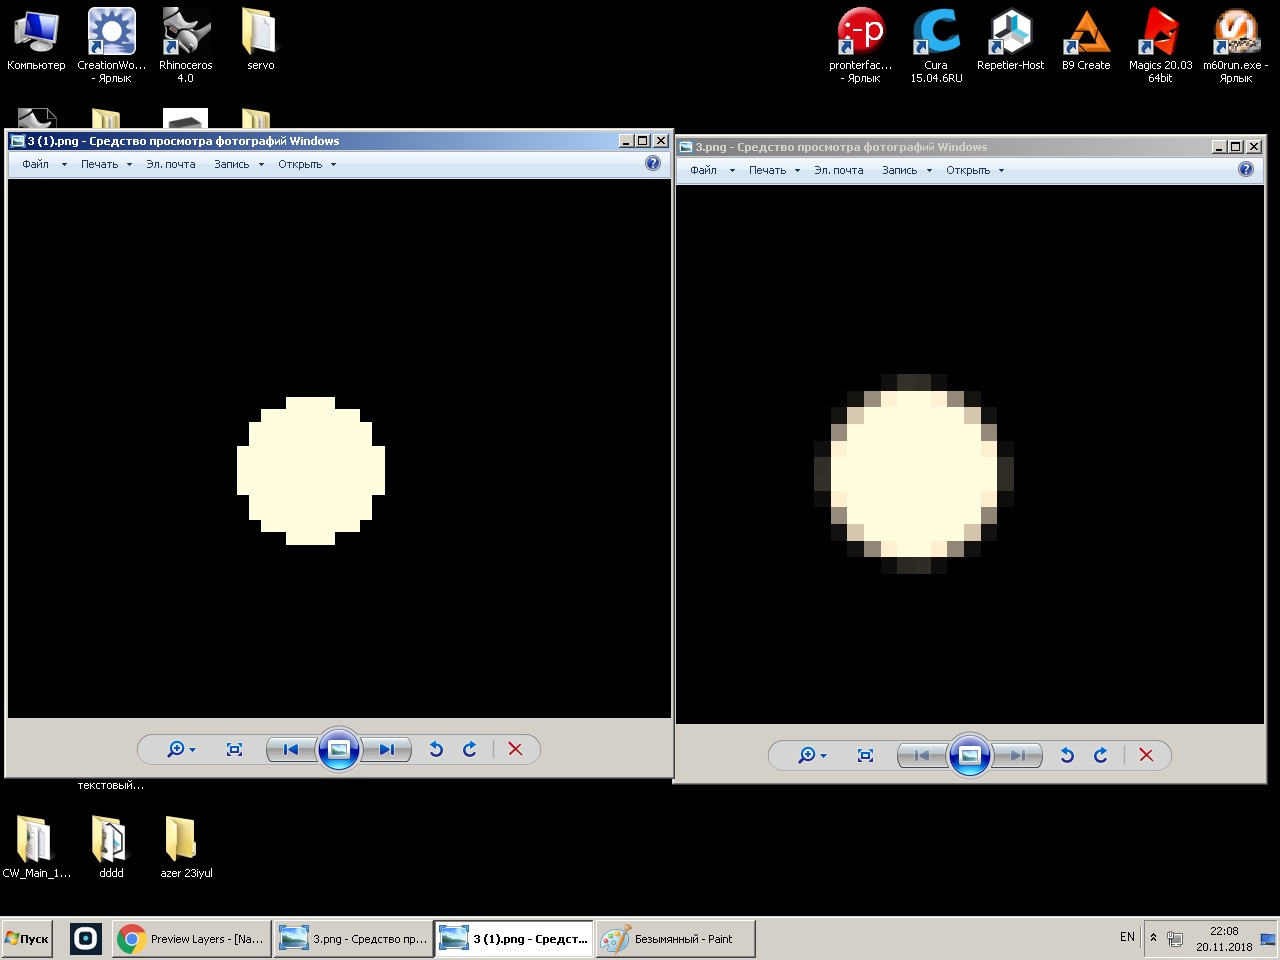The image size is (1280, 960).
Task: Go to next image in left viewer
Action: pos(387,749)
